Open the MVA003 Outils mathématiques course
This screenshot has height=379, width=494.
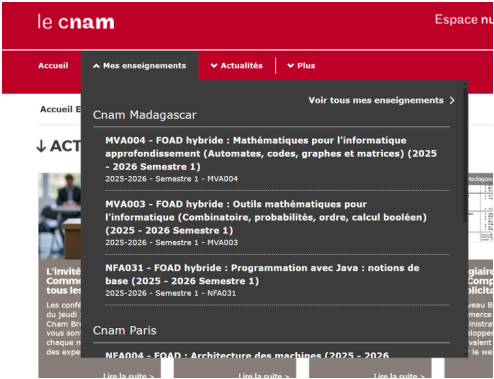[x=266, y=217]
